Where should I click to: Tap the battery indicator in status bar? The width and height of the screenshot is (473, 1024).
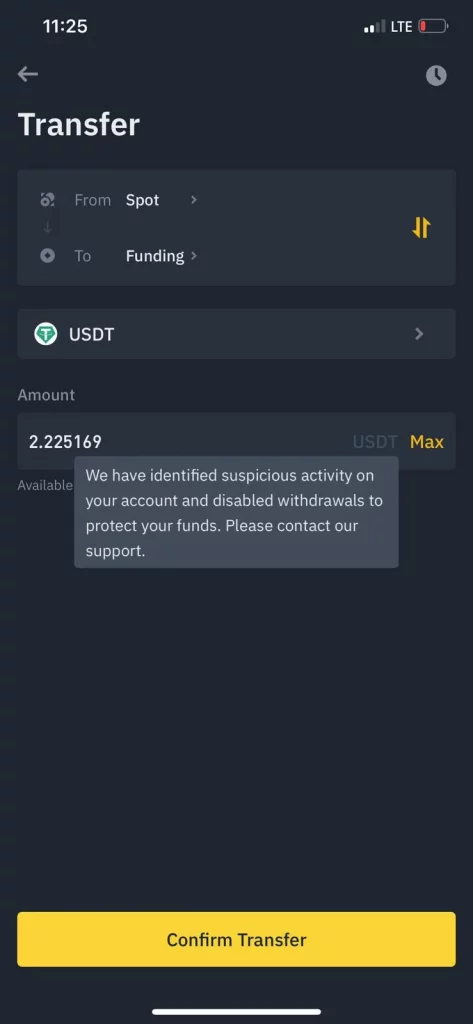(x=433, y=27)
